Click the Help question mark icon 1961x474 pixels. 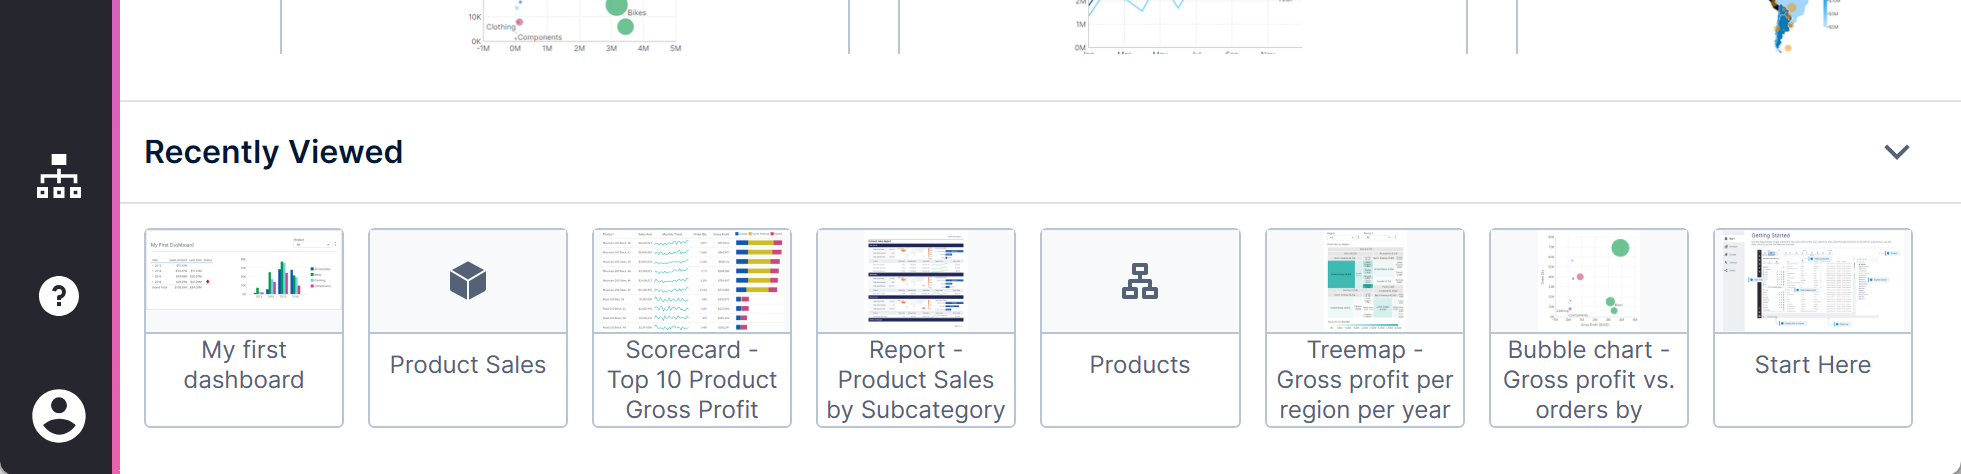[x=59, y=296]
